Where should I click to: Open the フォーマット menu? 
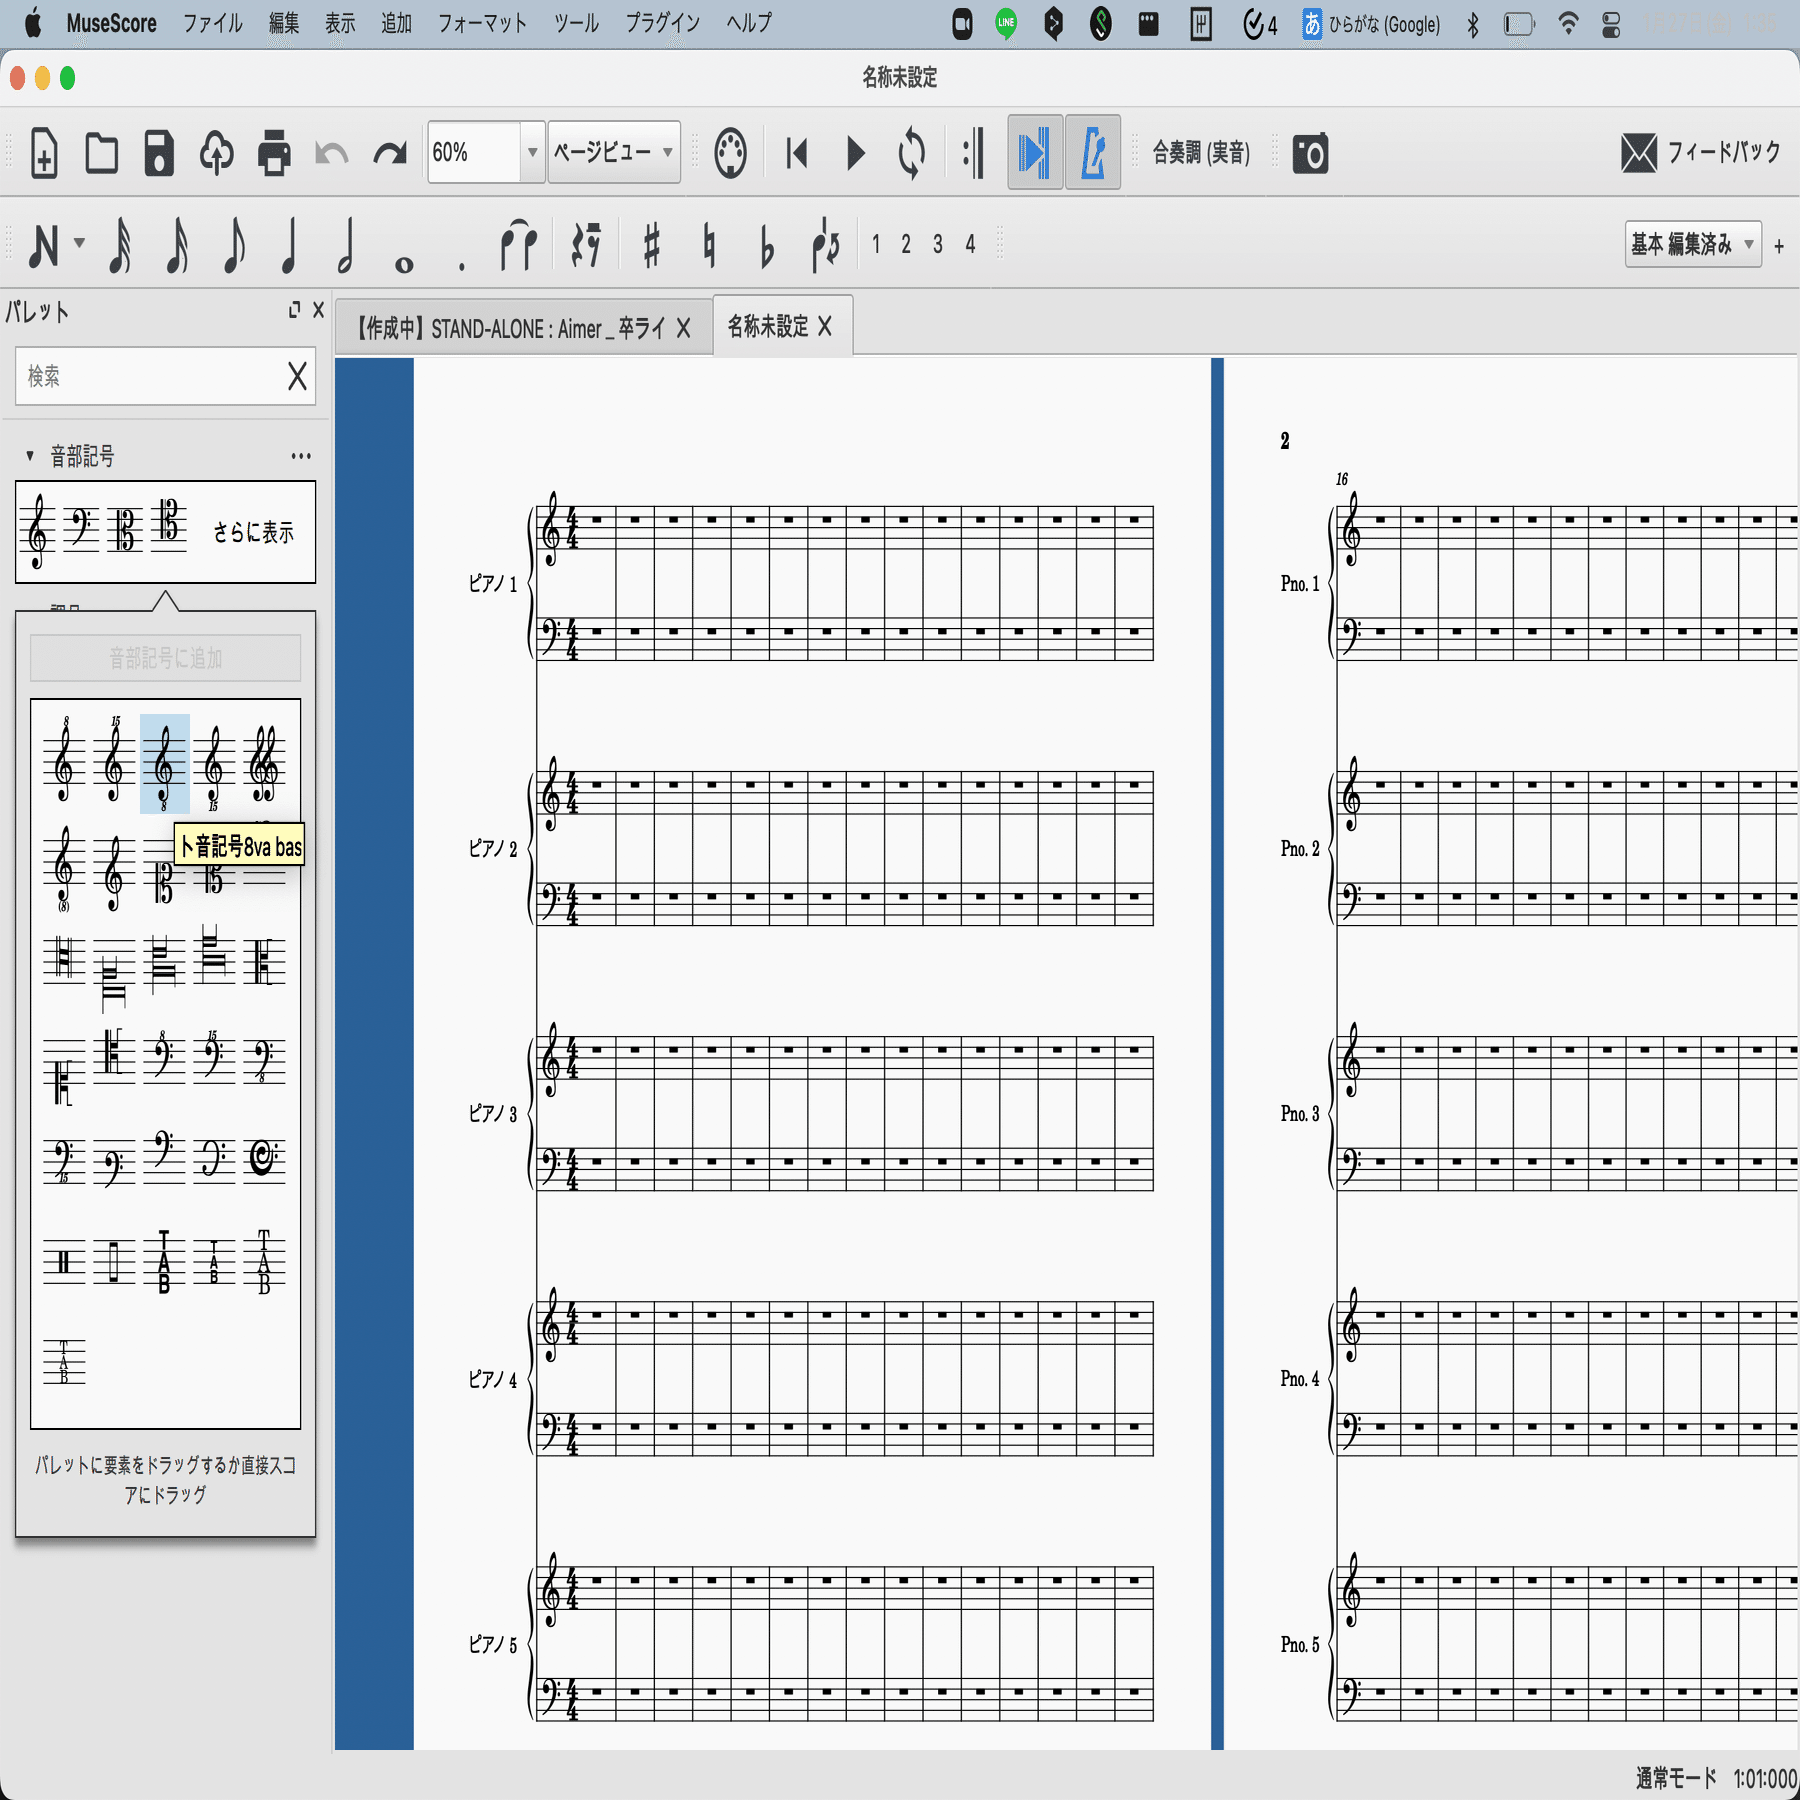[482, 23]
